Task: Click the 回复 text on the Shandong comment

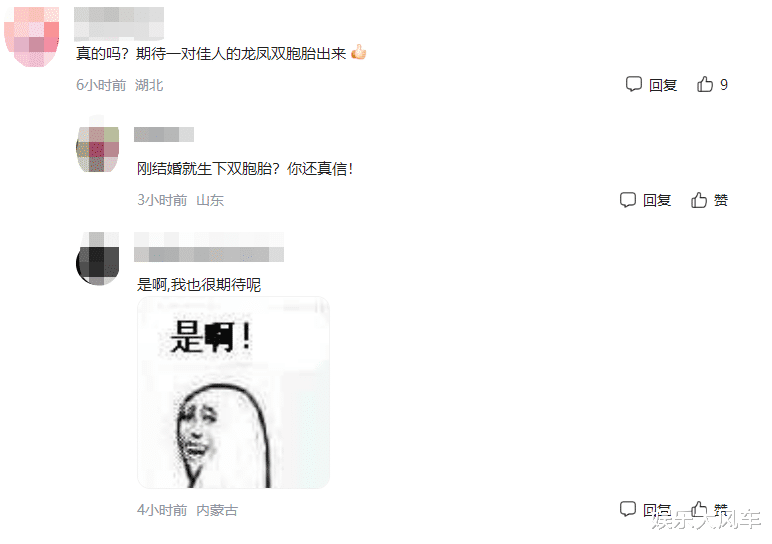Action: (x=657, y=200)
